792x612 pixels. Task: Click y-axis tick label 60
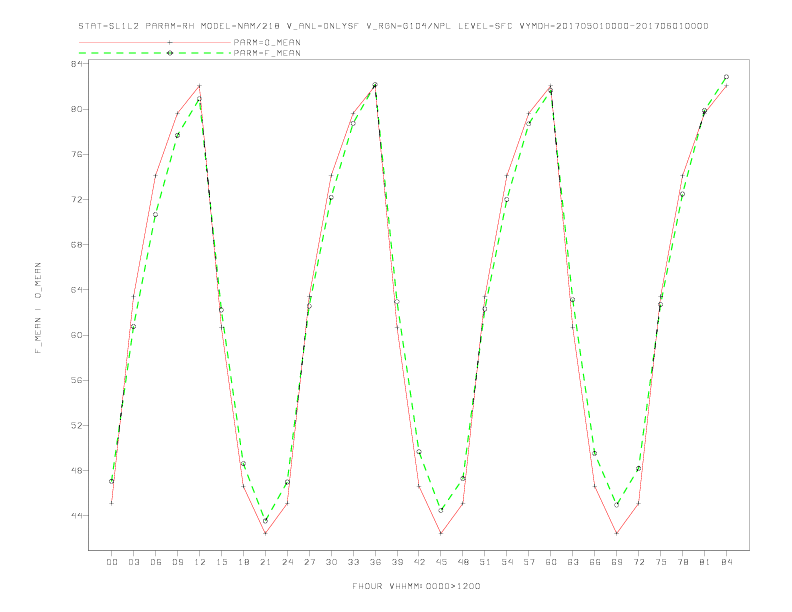click(x=76, y=335)
